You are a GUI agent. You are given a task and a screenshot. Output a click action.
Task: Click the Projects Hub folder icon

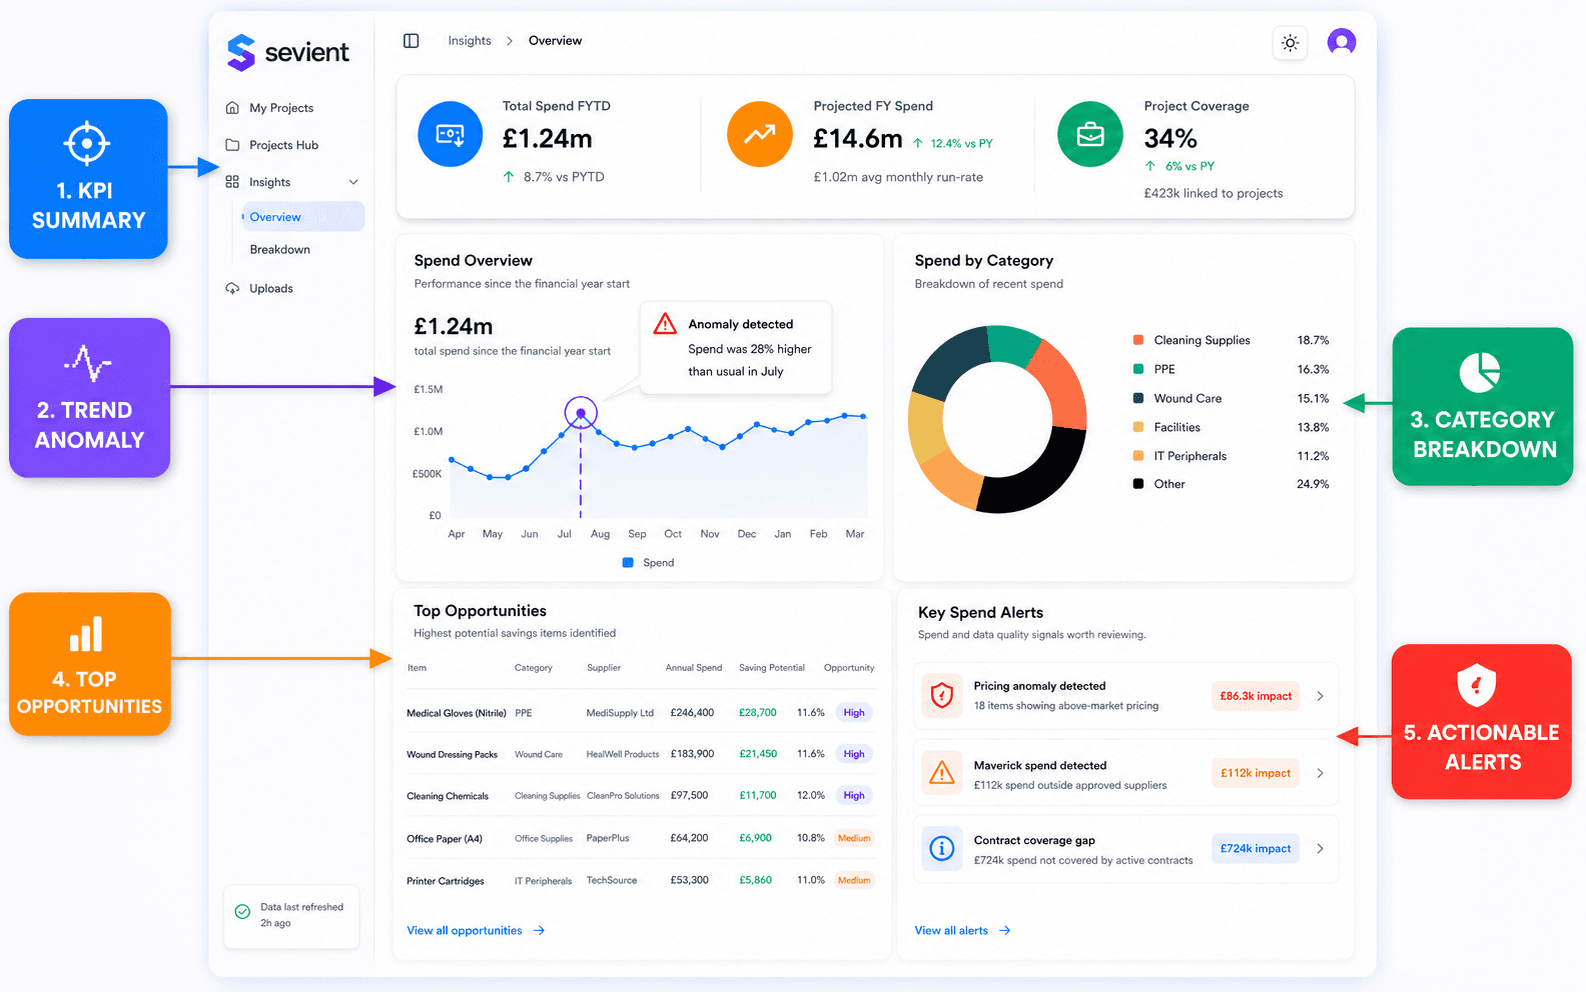pos(232,145)
